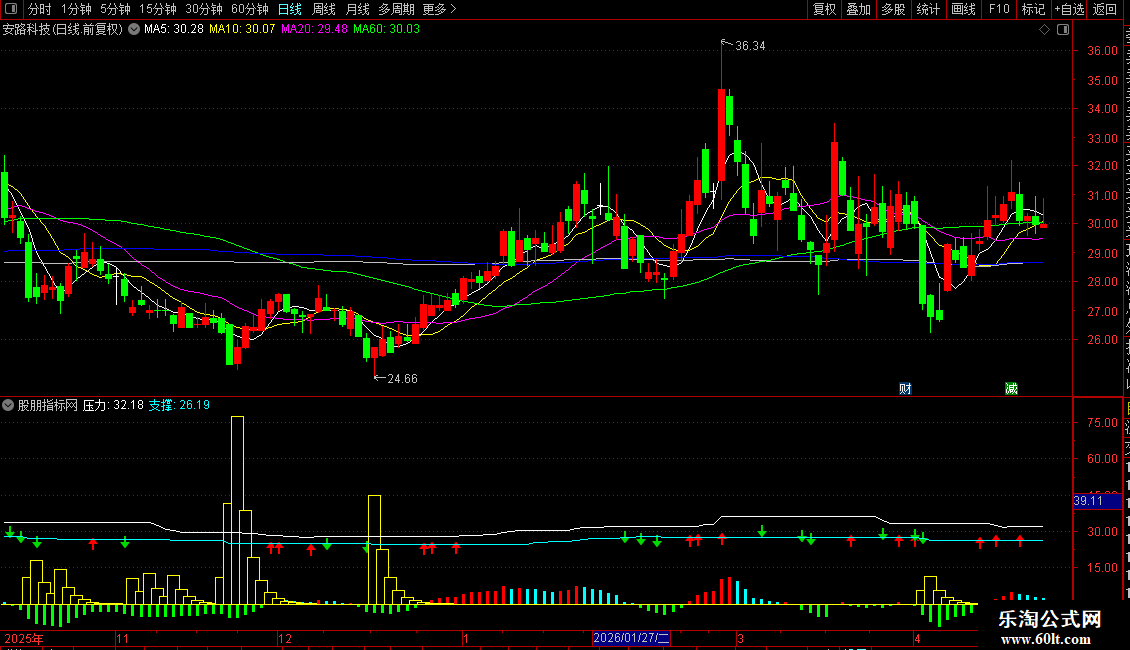The height and width of the screenshot is (650, 1130).
Task: Open F10 company information
Action: tap(999, 9)
